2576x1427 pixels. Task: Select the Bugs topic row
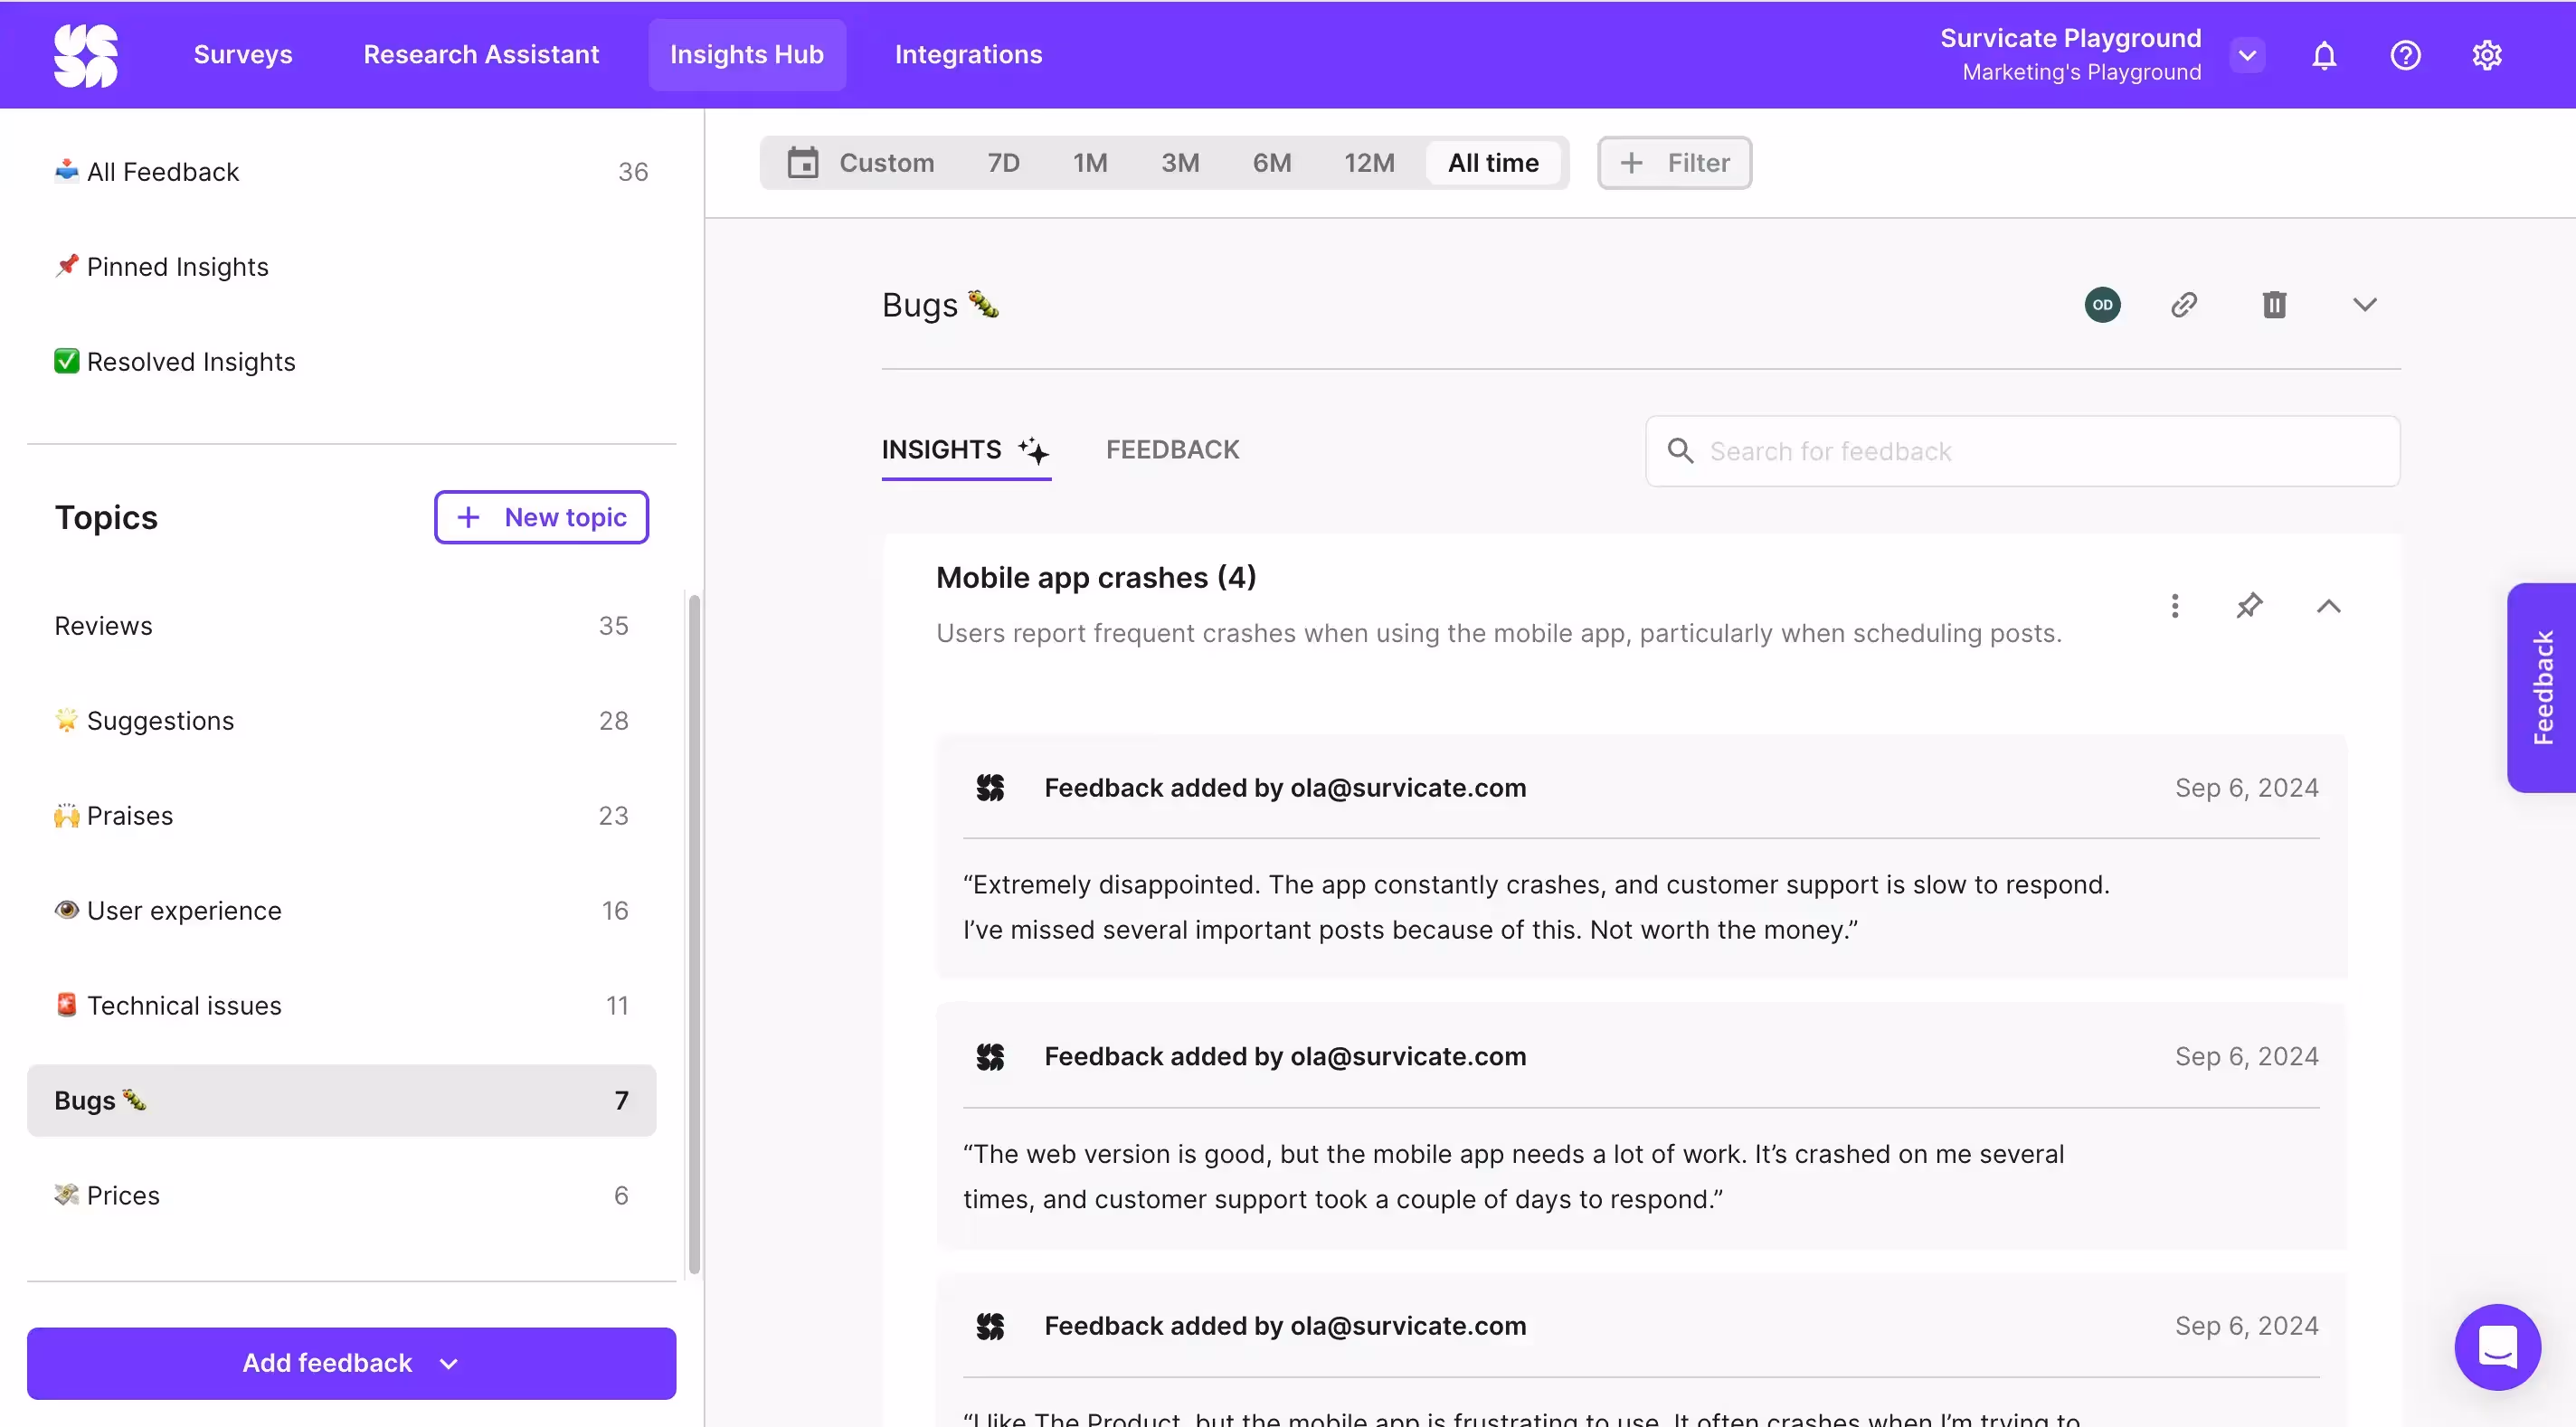coord(342,1100)
